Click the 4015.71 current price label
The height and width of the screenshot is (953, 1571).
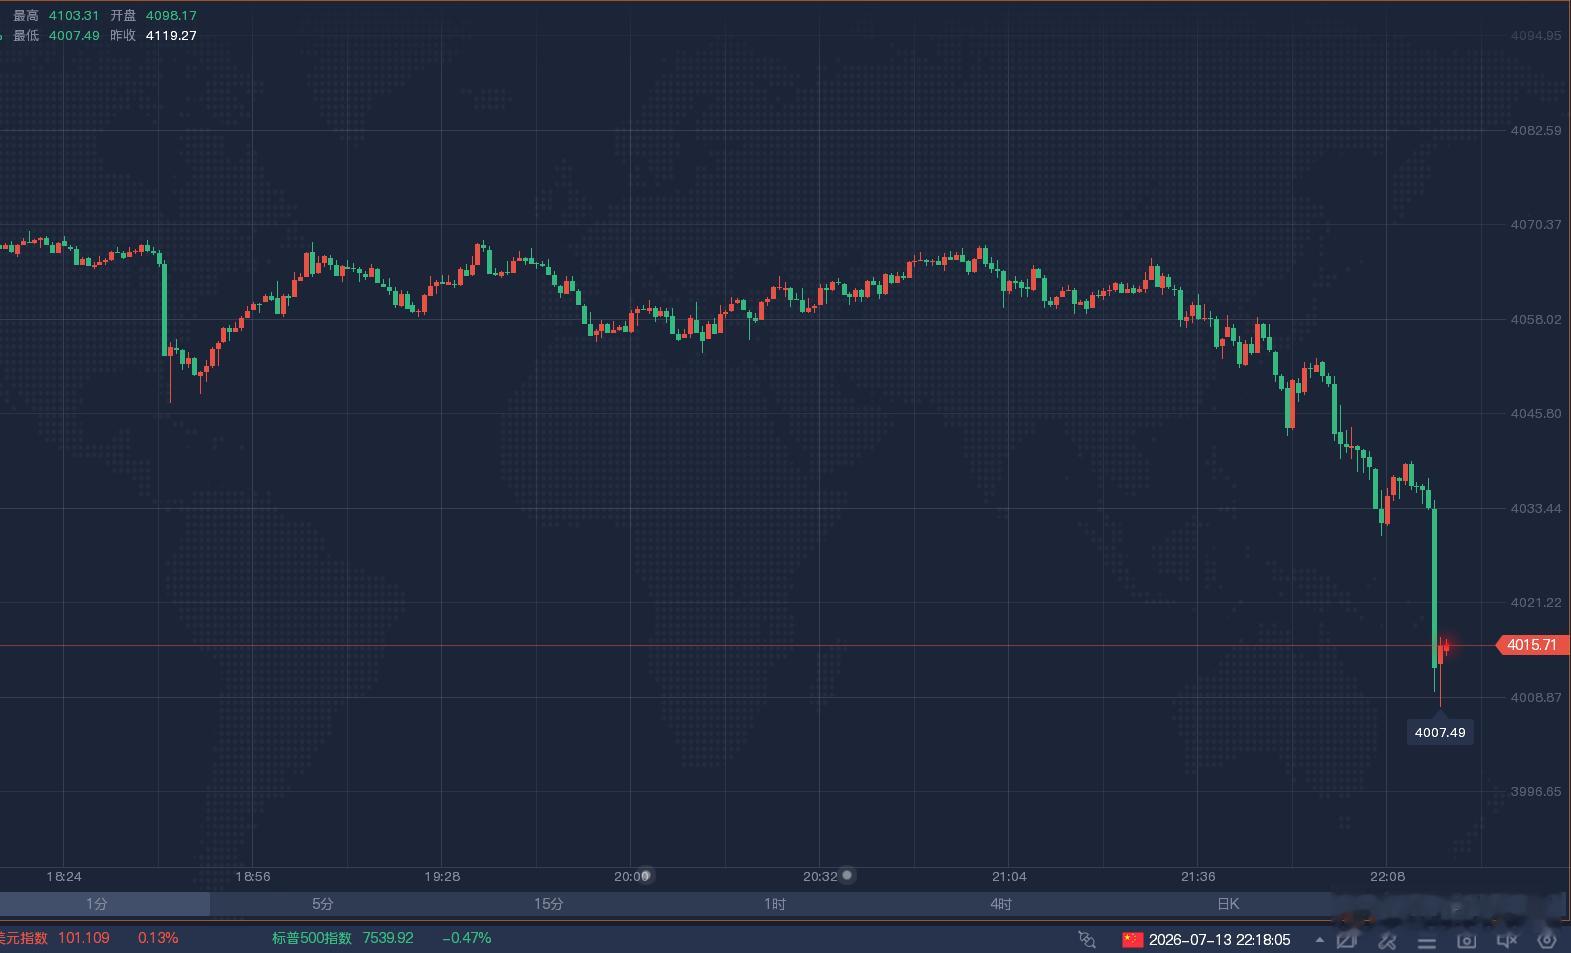[x=1531, y=645]
